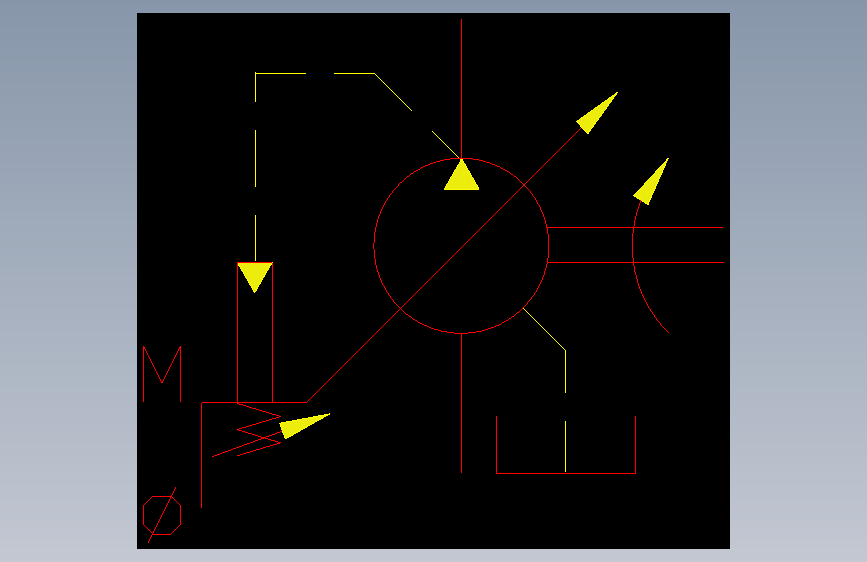Viewport: 867px width, 562px height.
Task: Select the yellow triangle at the circle's top
Action: (462, 175)
